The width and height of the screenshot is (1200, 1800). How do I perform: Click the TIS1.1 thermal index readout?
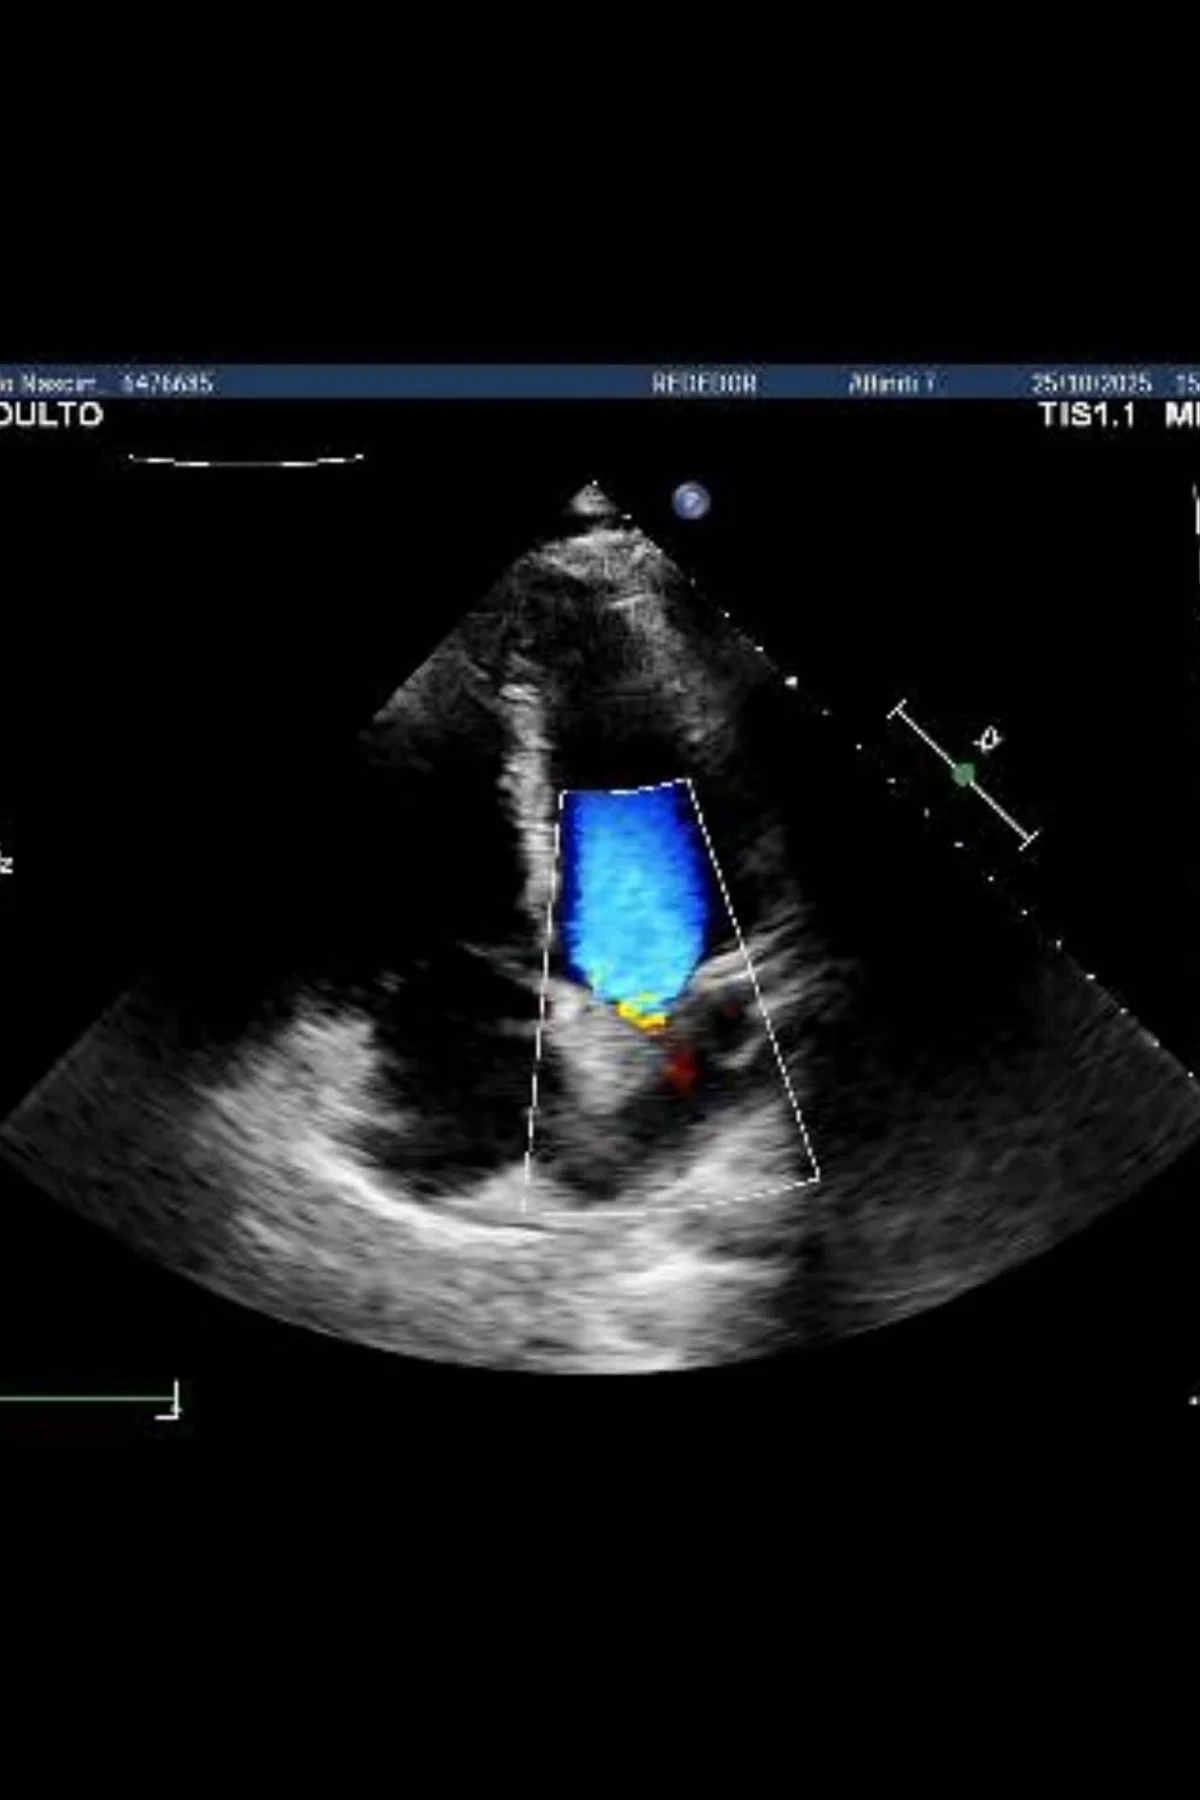(x=1087, y=415)
